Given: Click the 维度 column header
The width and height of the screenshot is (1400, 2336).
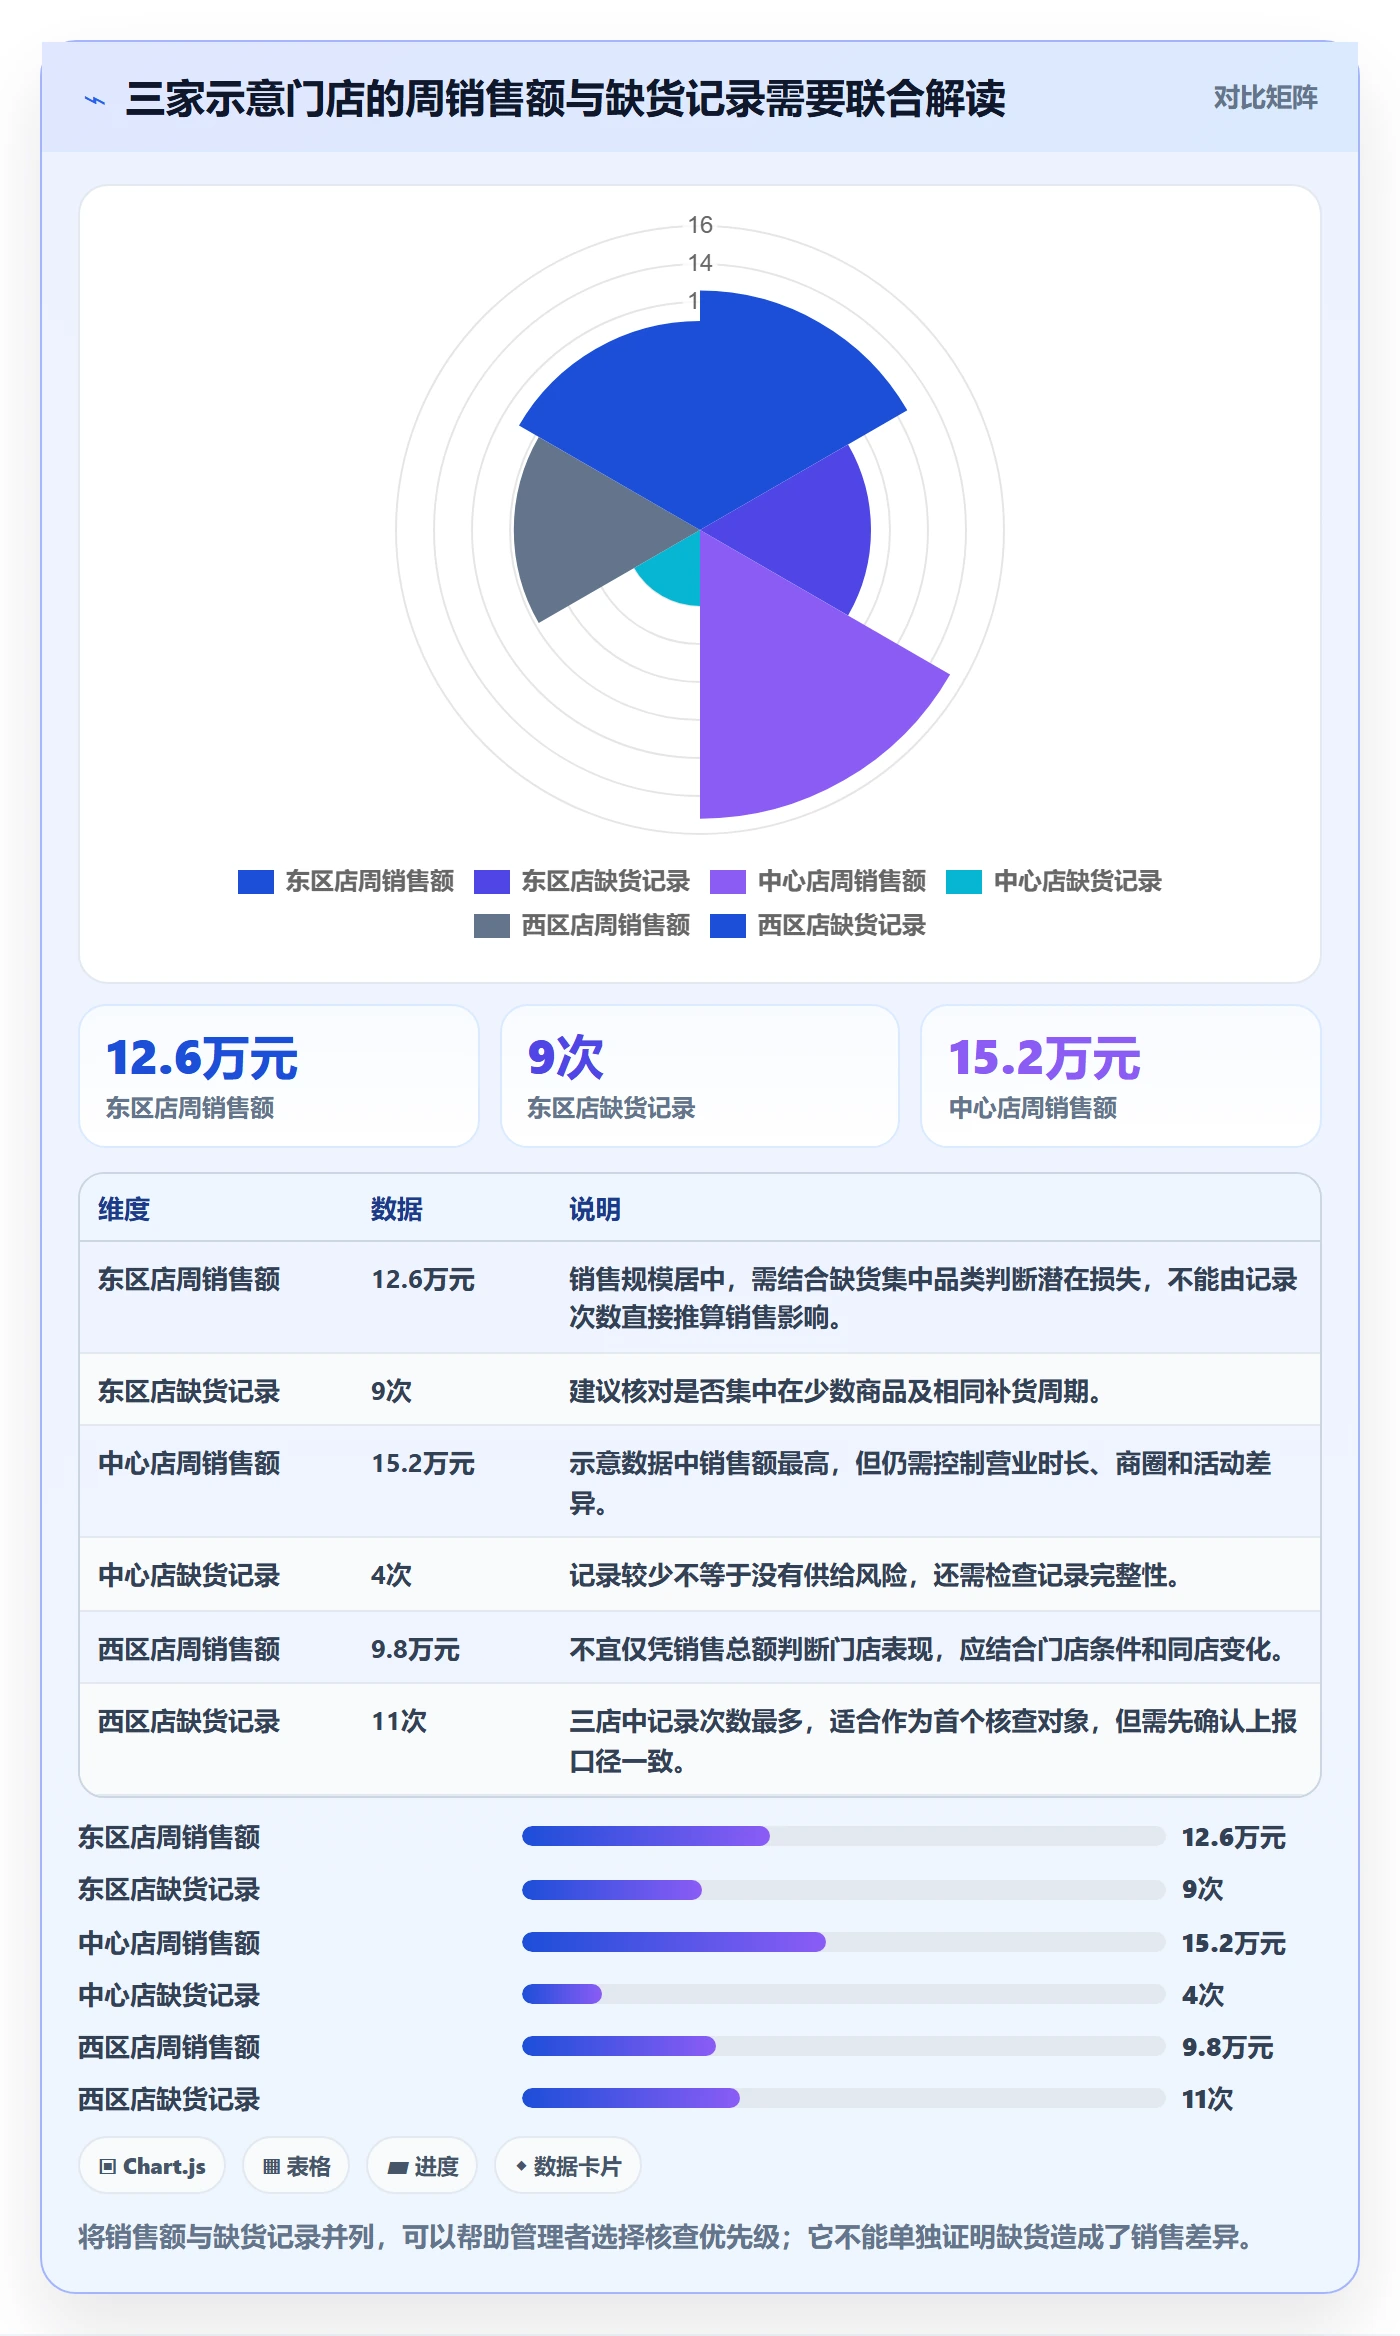Looking at the screenshot, I should pos(124,1209).
